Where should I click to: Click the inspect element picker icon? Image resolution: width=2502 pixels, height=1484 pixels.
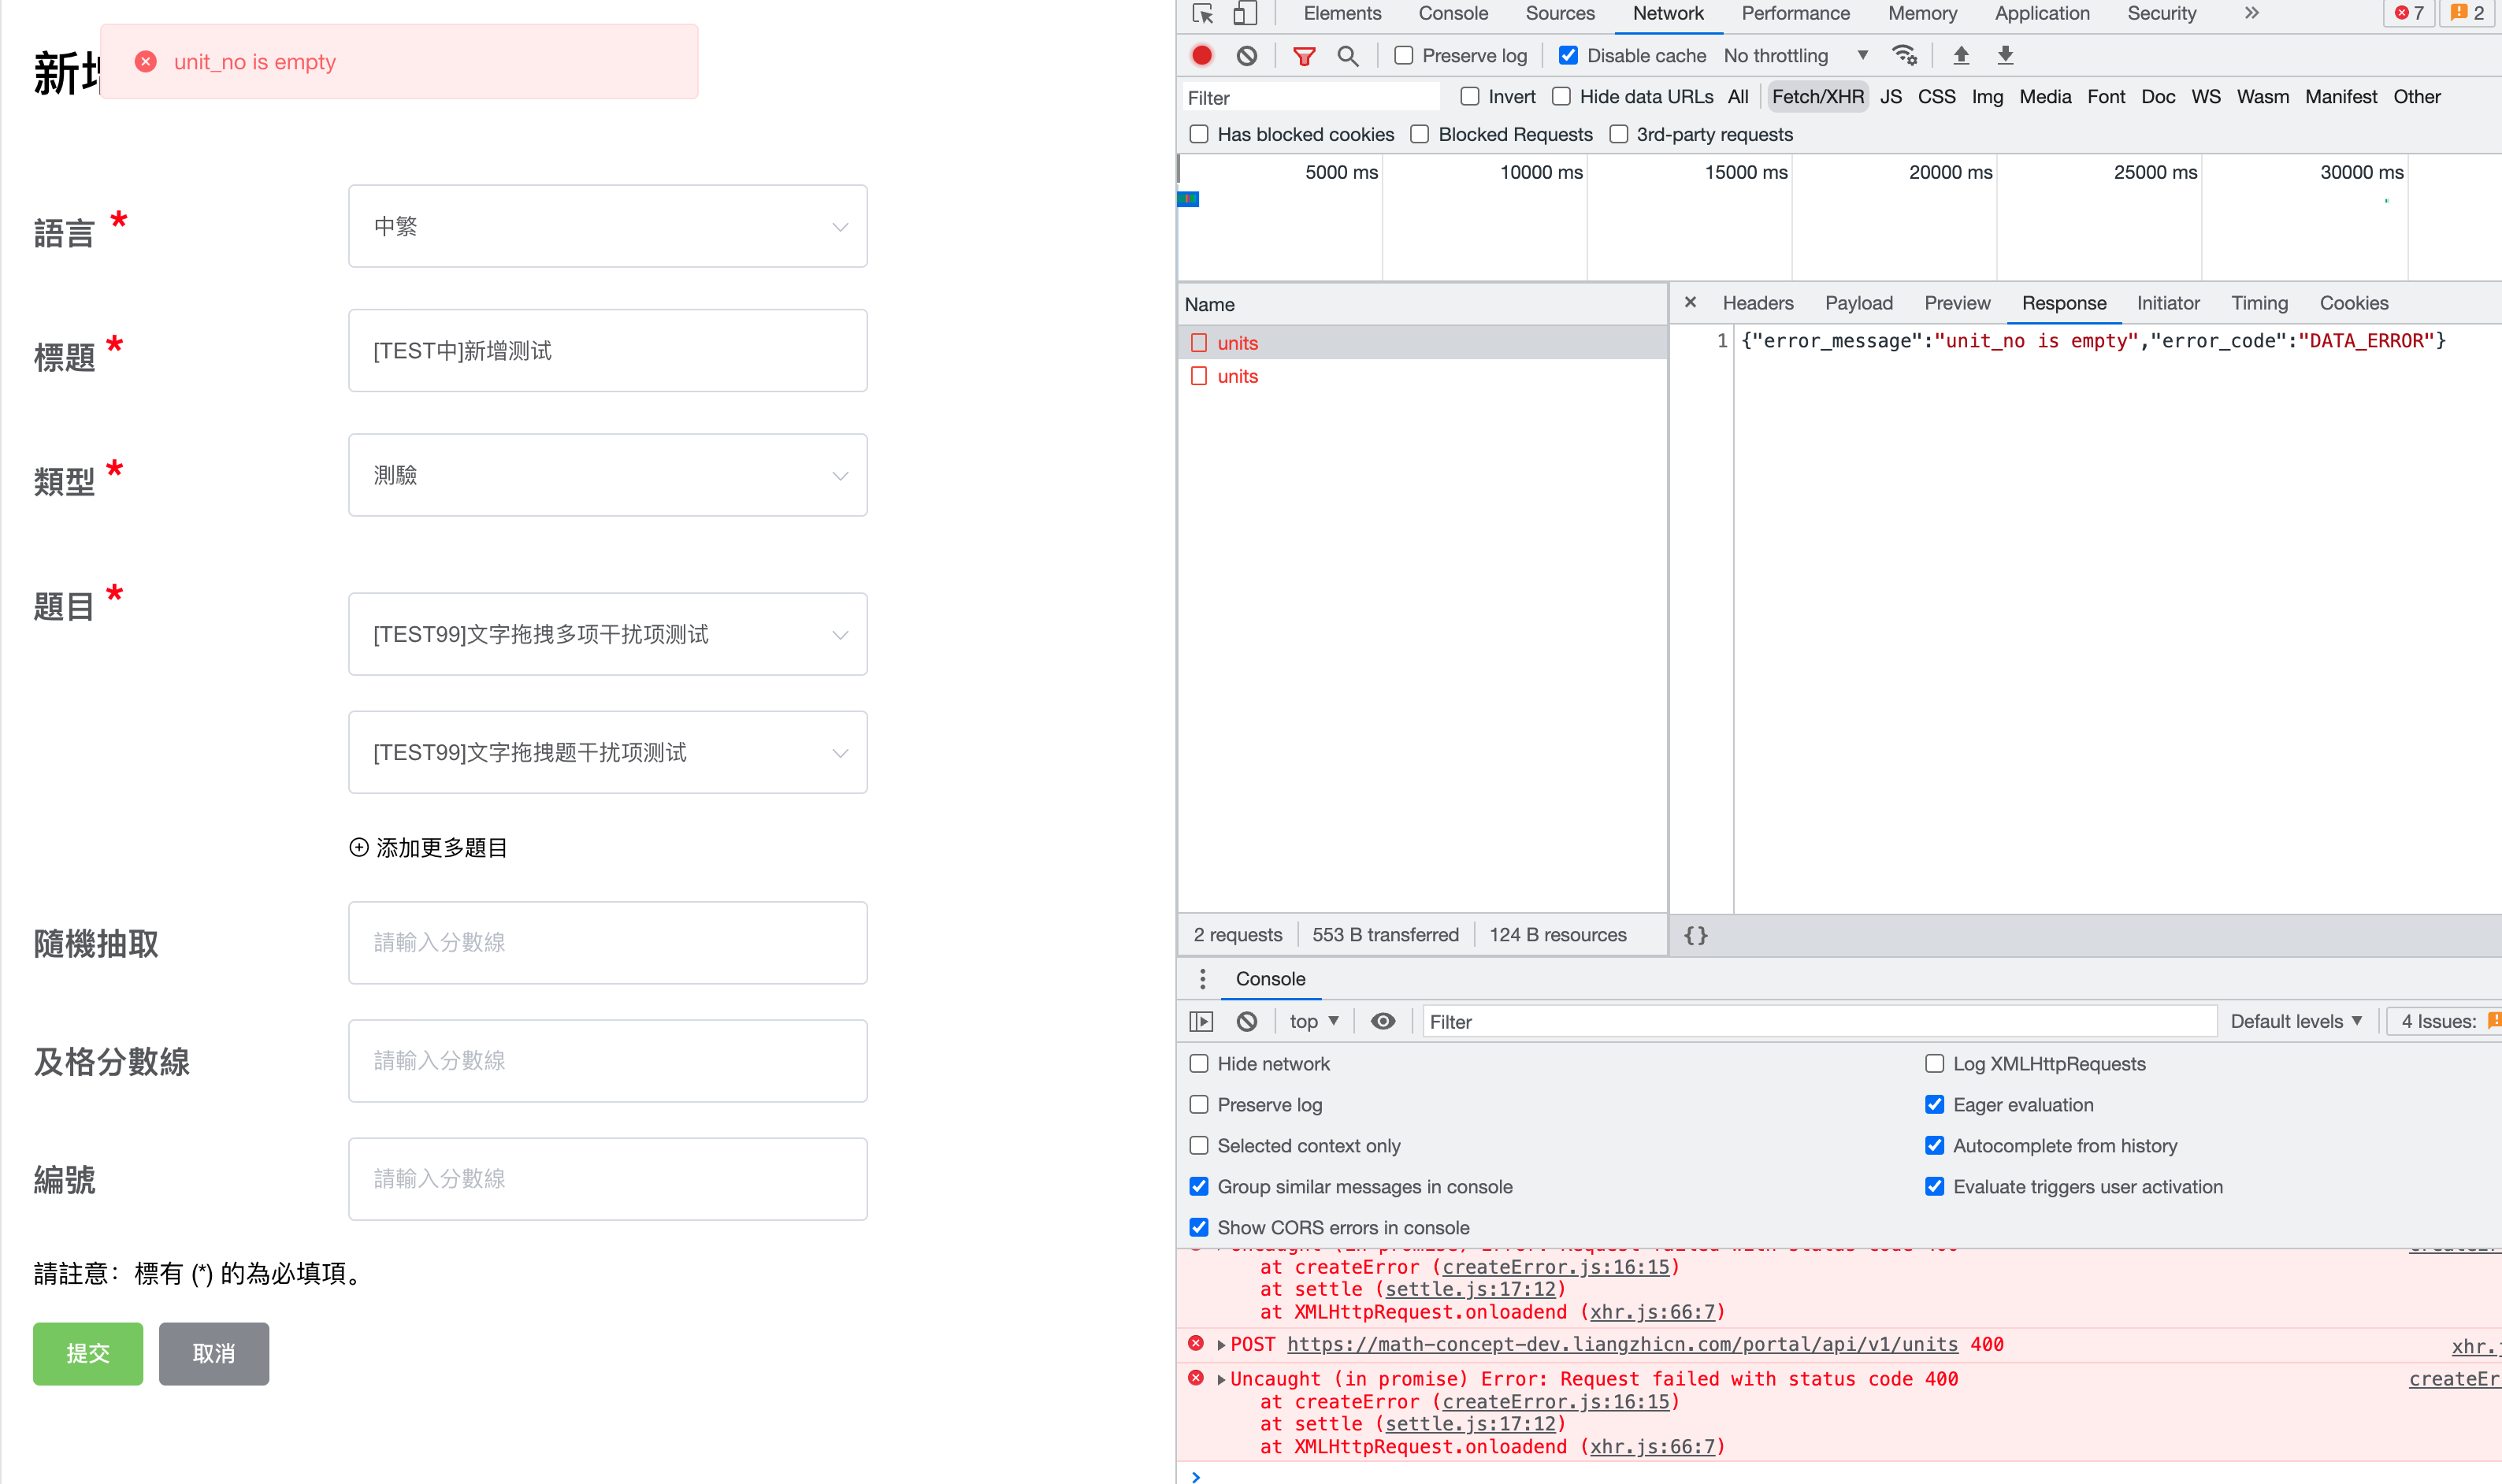click(x=1203, y=14)
